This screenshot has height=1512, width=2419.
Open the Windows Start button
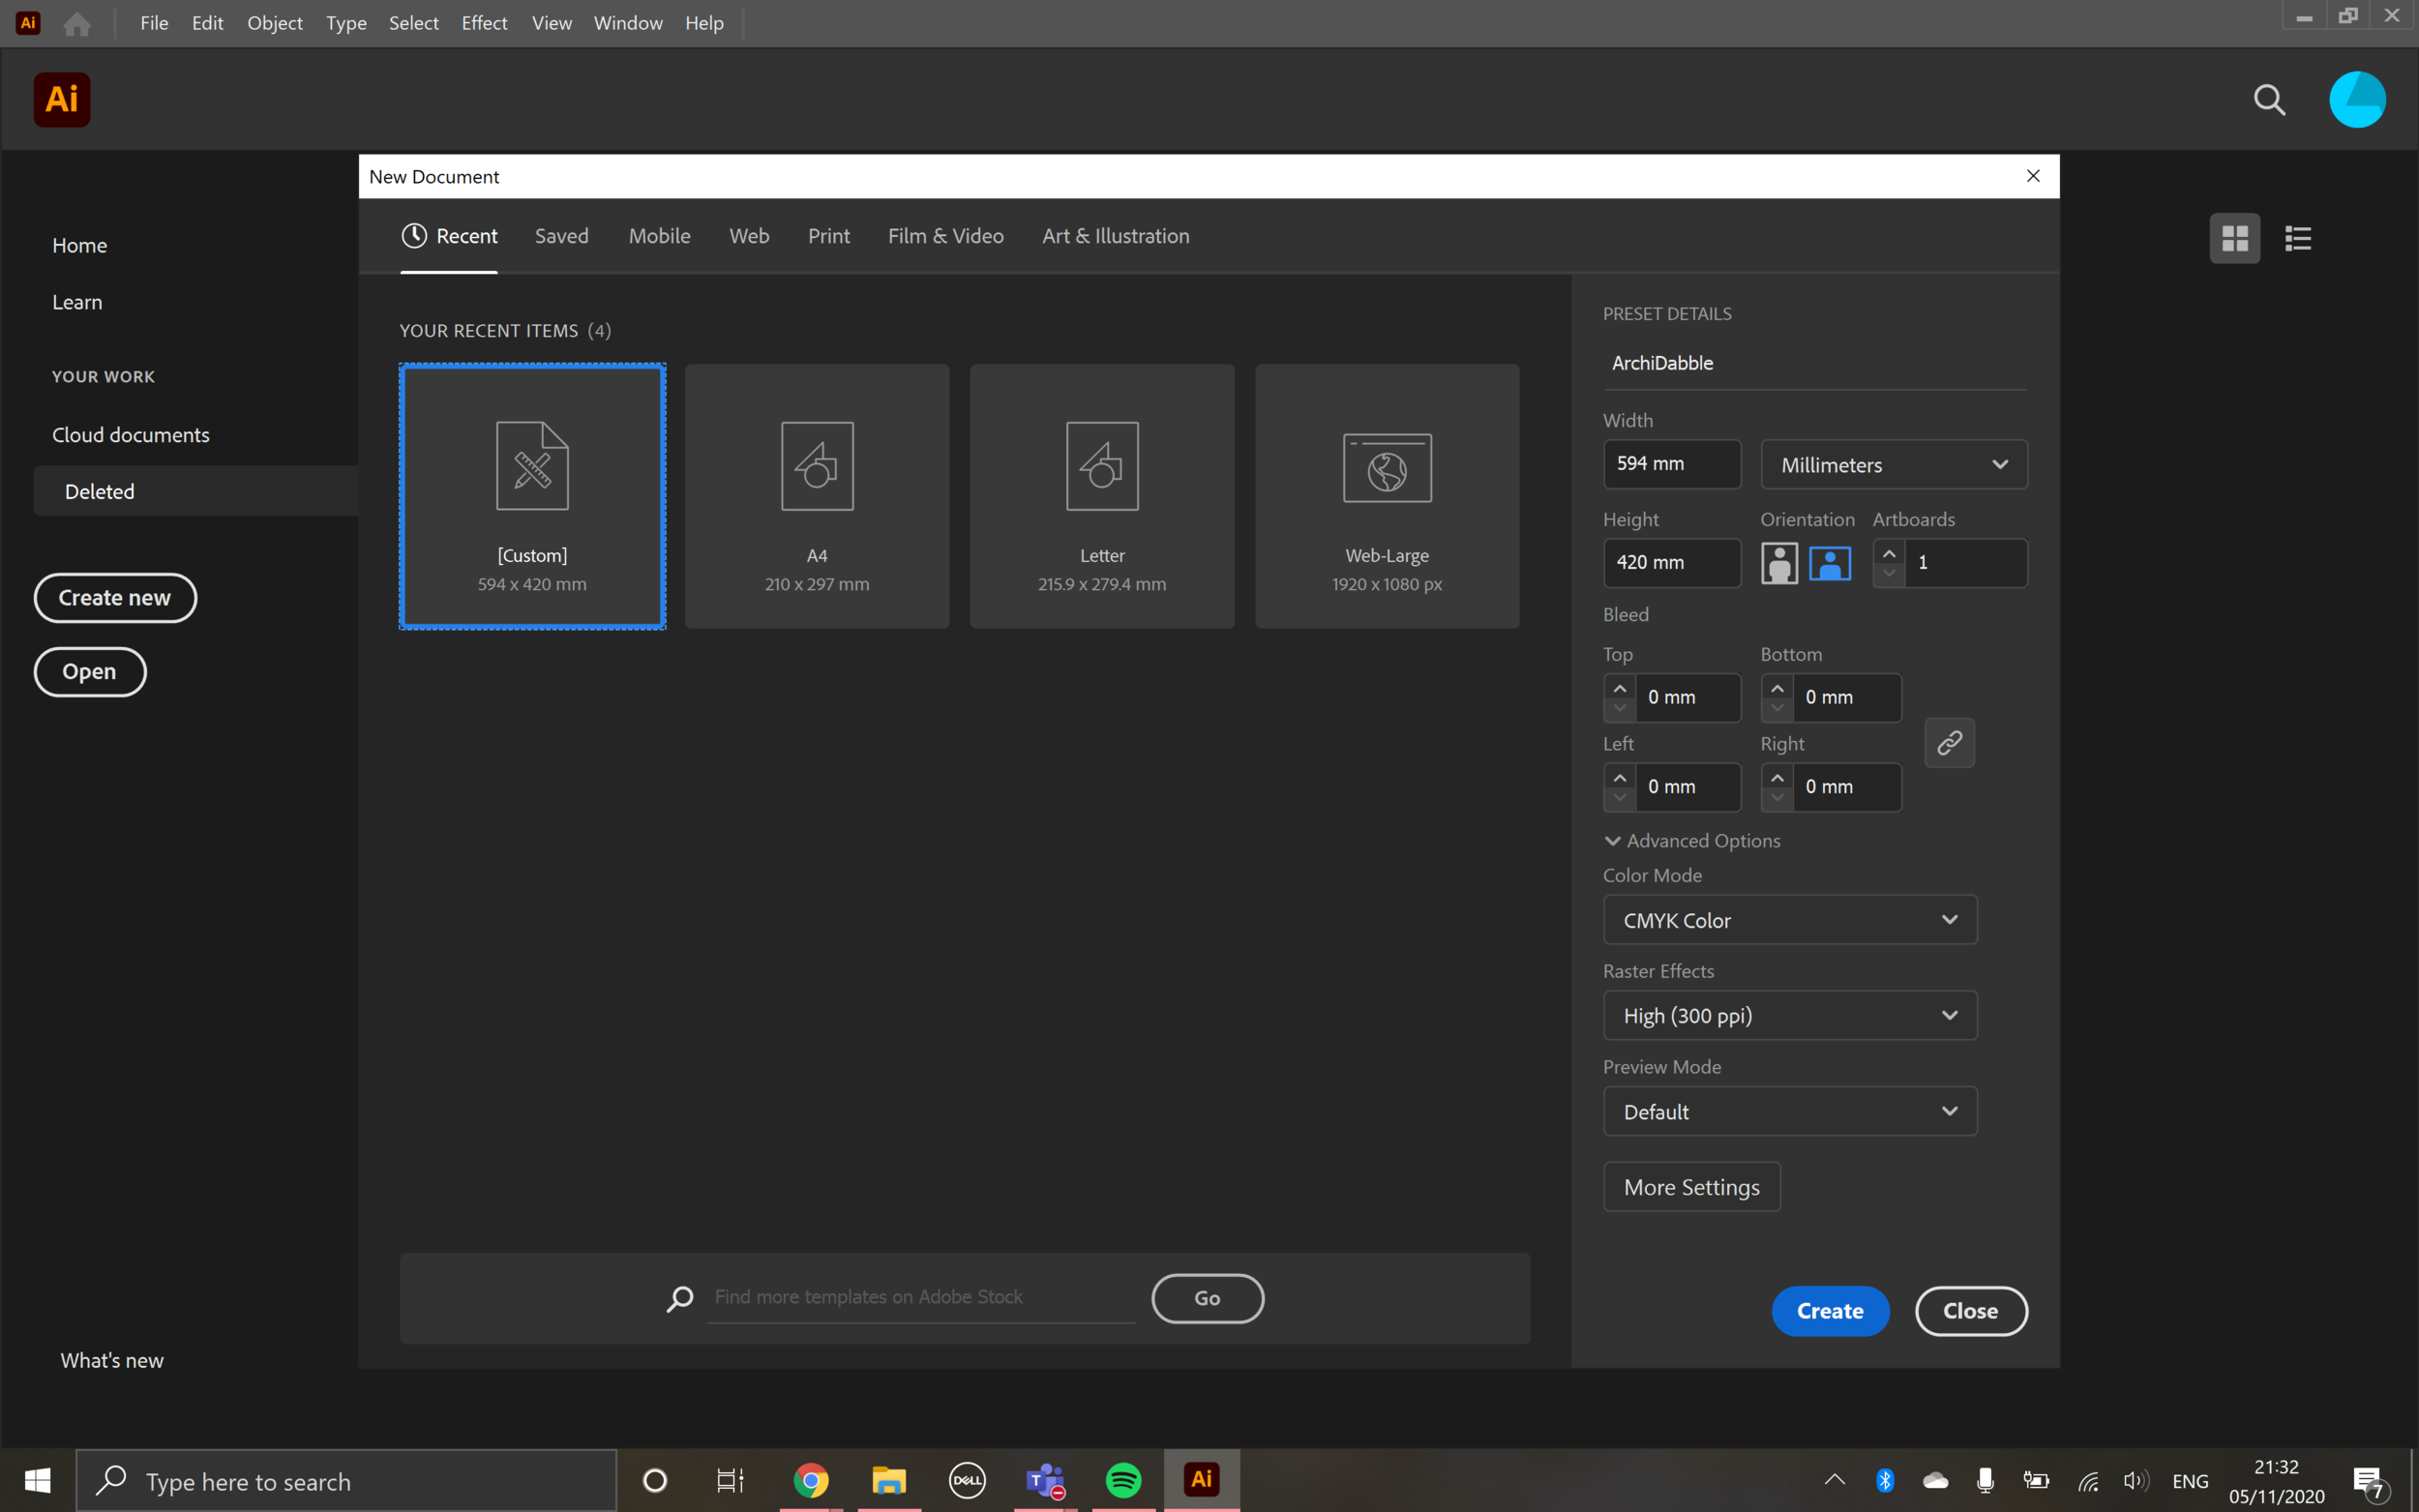[37, 1481]
